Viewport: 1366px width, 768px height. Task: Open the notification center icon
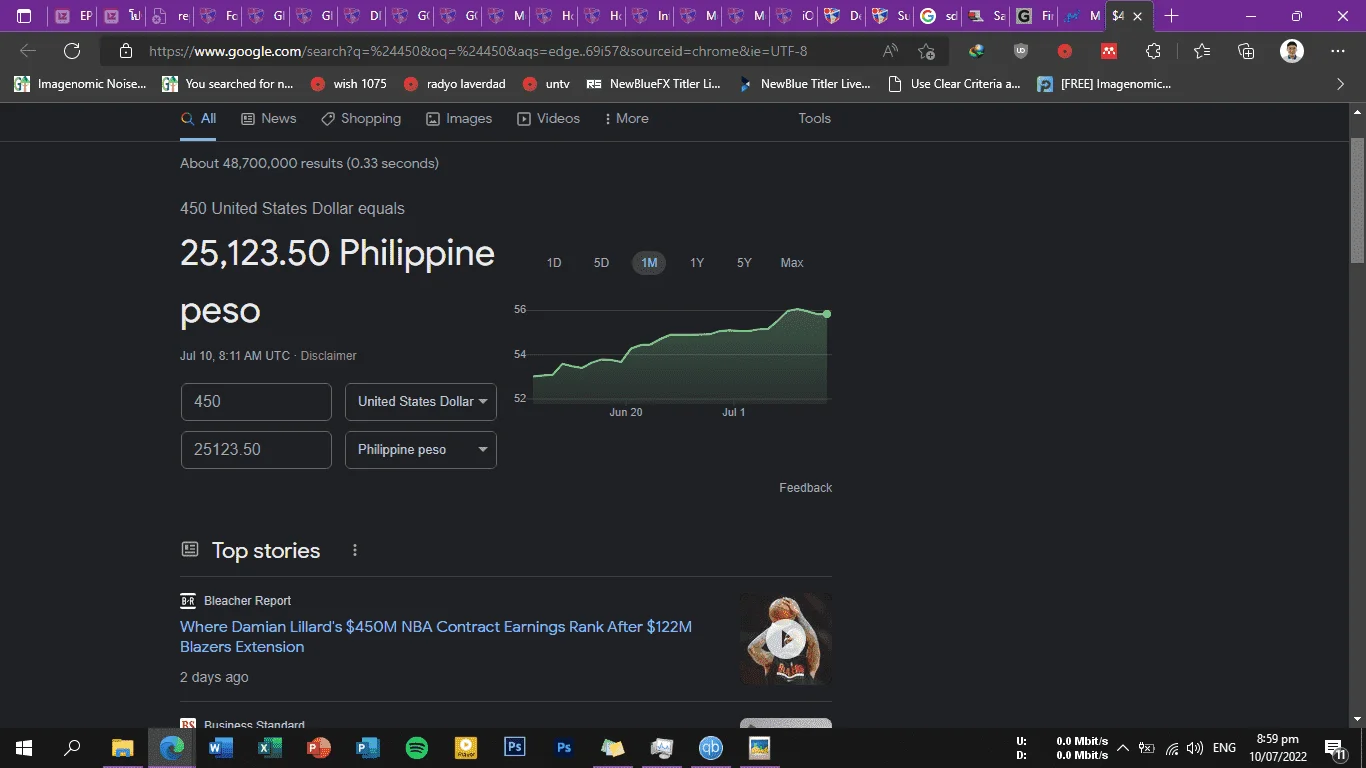coord(1334,748)
